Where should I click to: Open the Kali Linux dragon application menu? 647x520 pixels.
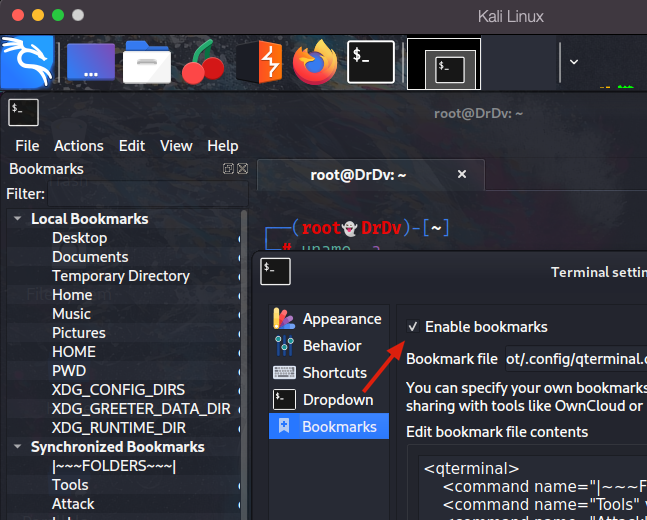tap(26, 61)
